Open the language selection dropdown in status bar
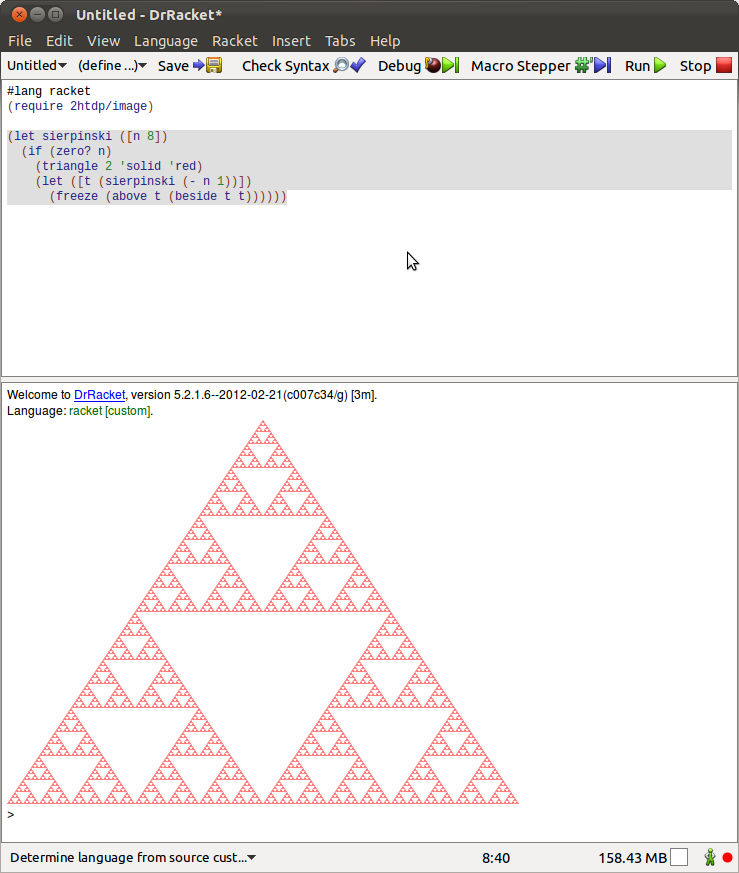739x873 pixels. click(x=133, y=857)
